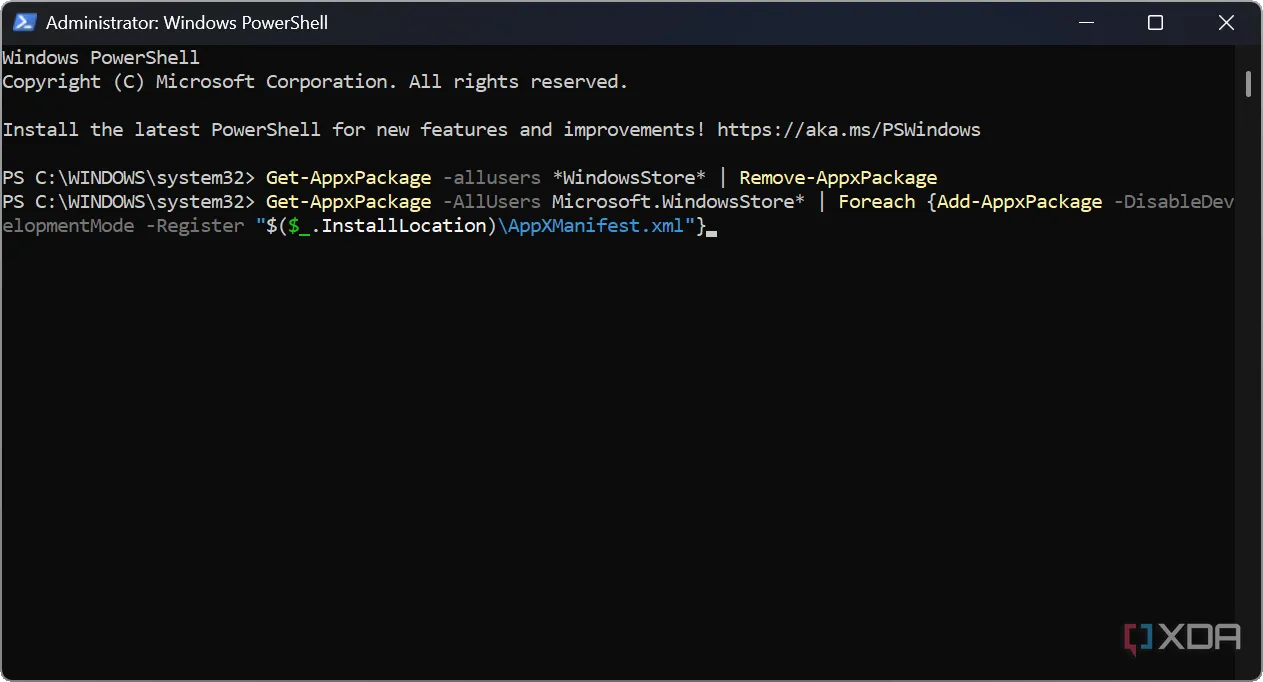This screenshot has height=682, width=1263.
Task: Click the '$_.InstallLocation' variable text
Action: tap(387, 226)
